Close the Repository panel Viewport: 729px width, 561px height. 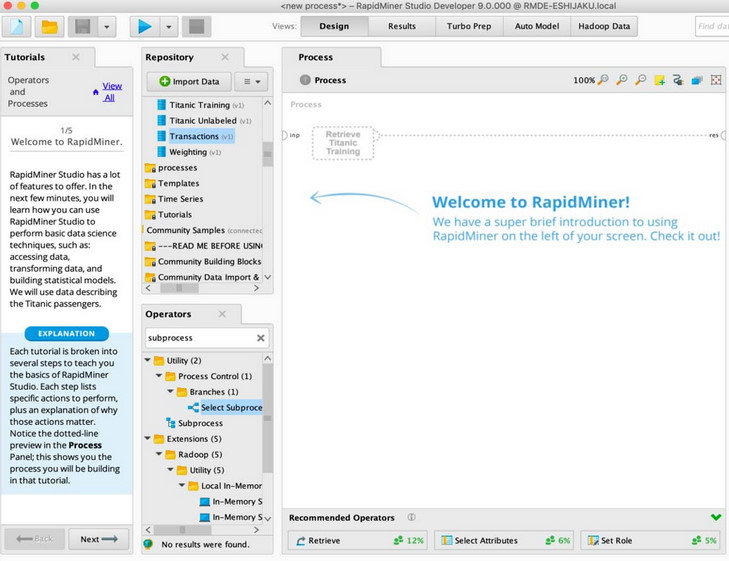coord(225,57)
